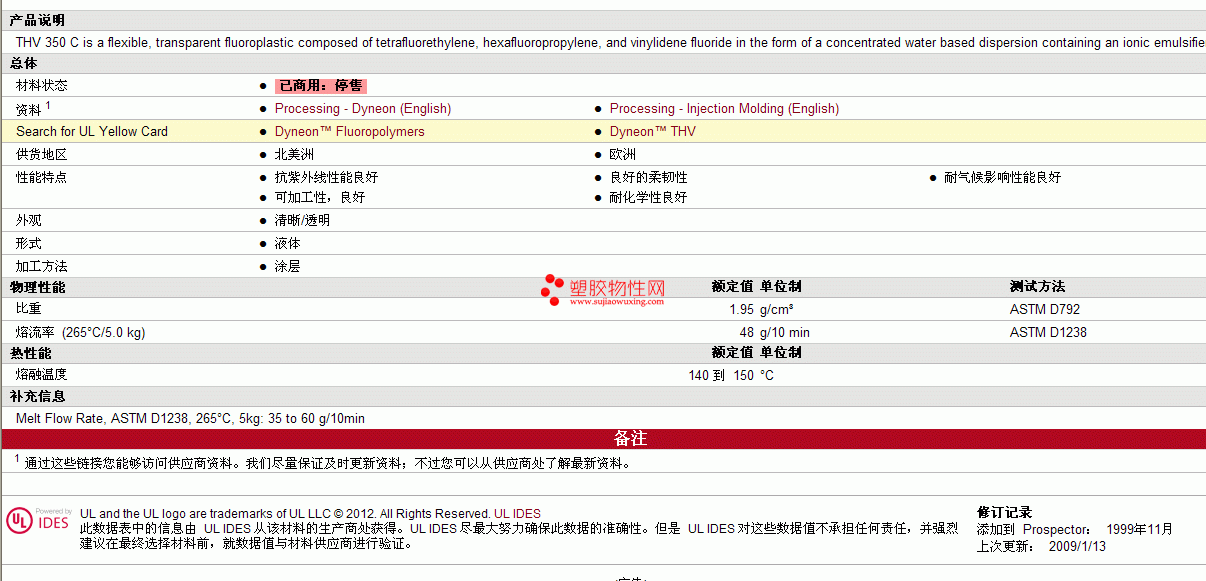Click the 修订记录 heading
The image size is (1206, 581).
tap(1004, 513)
